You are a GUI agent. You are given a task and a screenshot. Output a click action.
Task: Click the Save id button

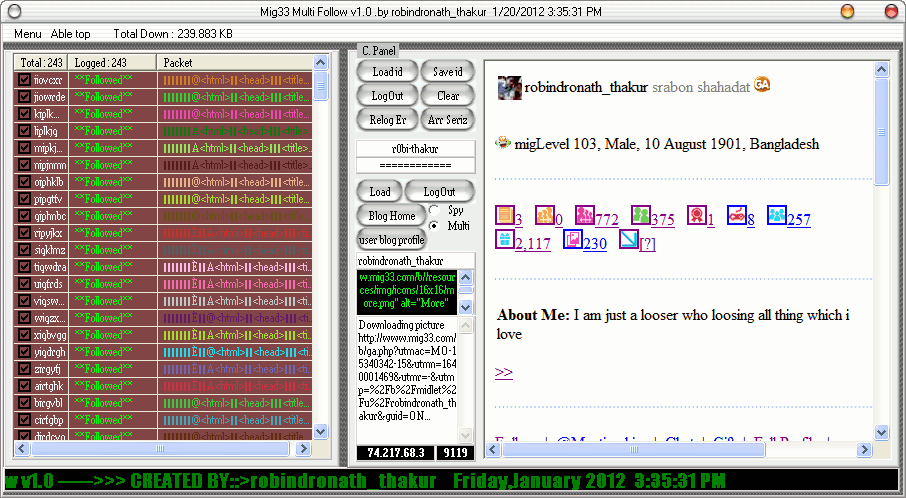pos(448,72)
